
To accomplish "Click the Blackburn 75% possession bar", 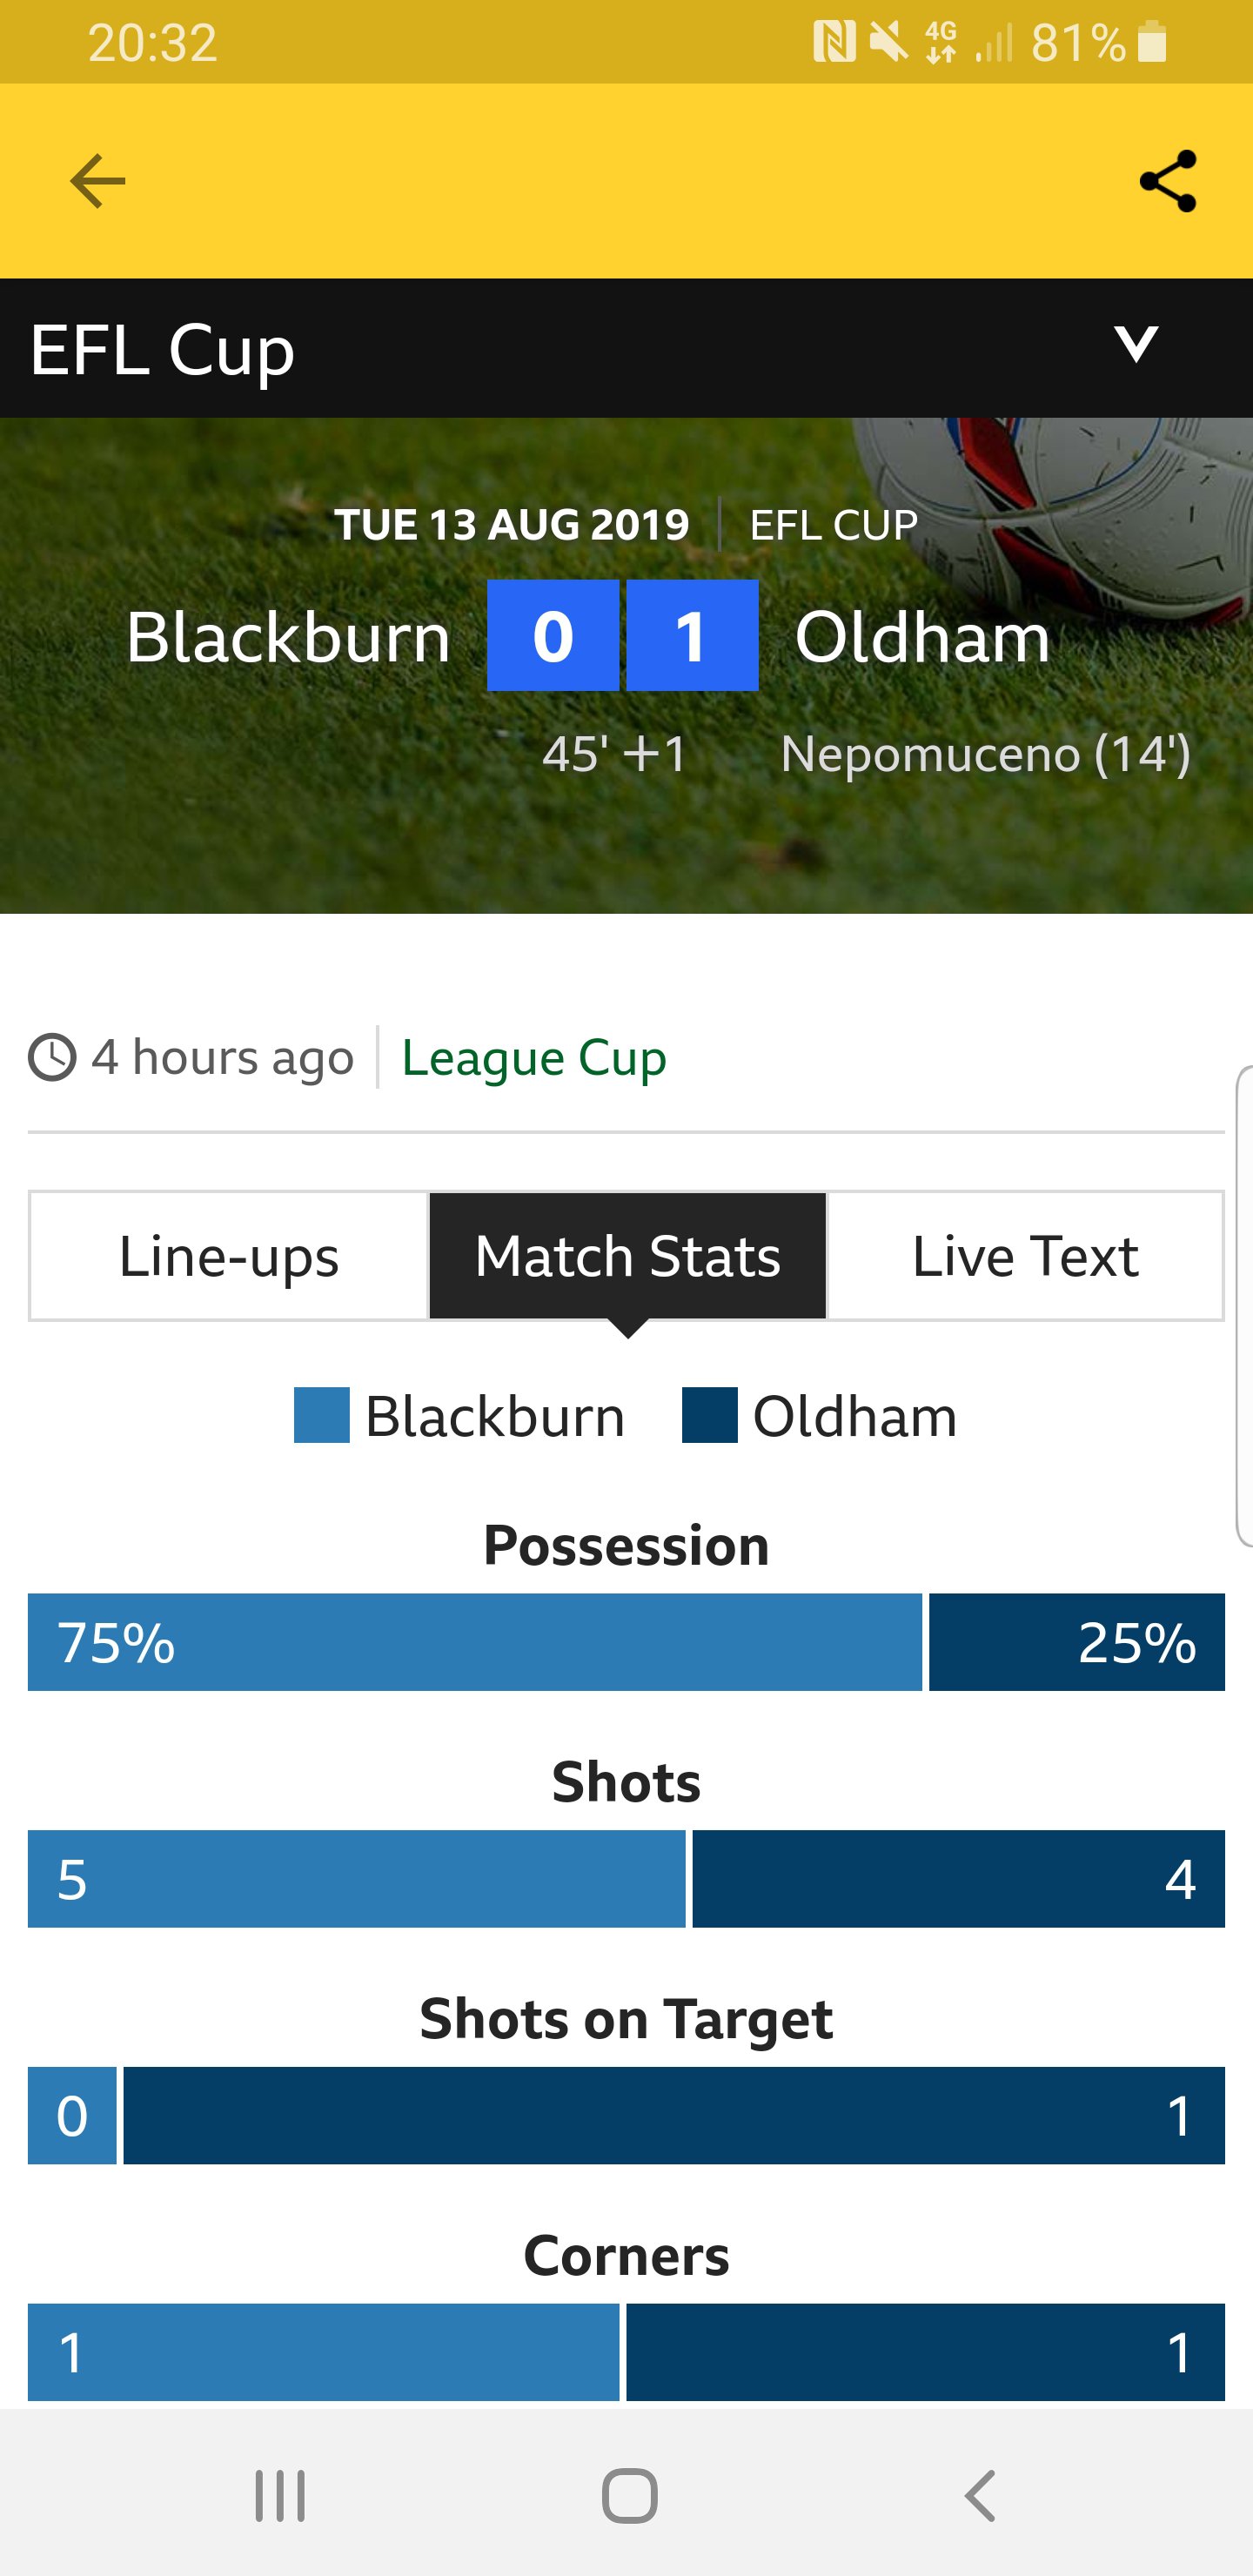I will pyautogui.click(x=475, y=1642).
